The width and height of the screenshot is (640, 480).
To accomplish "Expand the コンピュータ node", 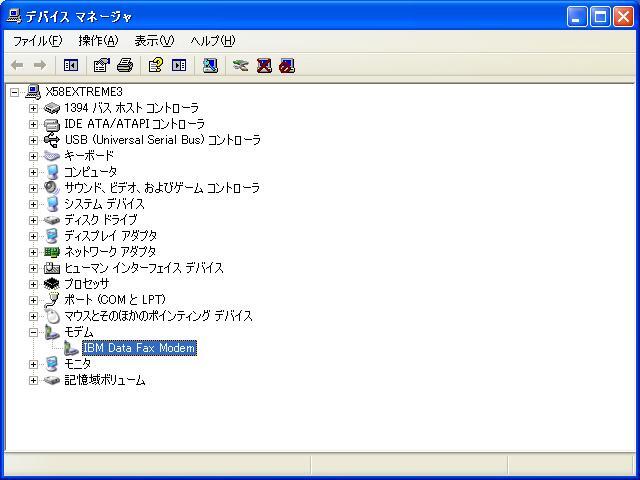I will [33, 172].
